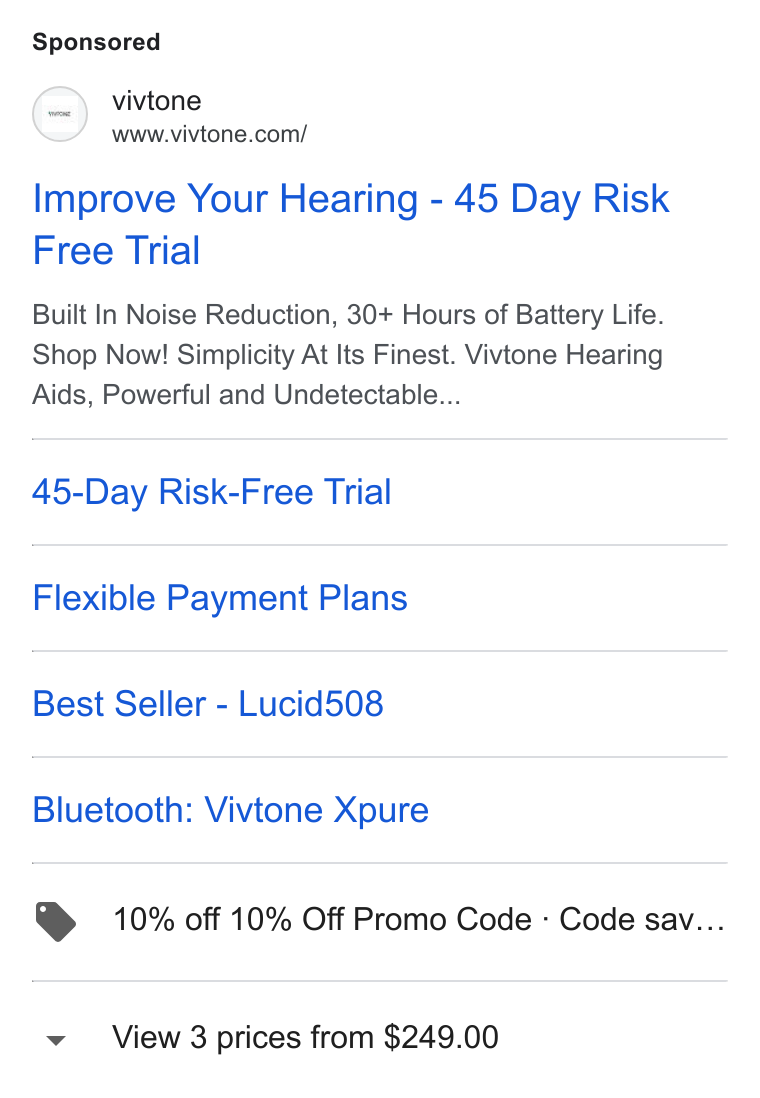
Task: Show the truncated Code sav… text
Action: (642, 919)
